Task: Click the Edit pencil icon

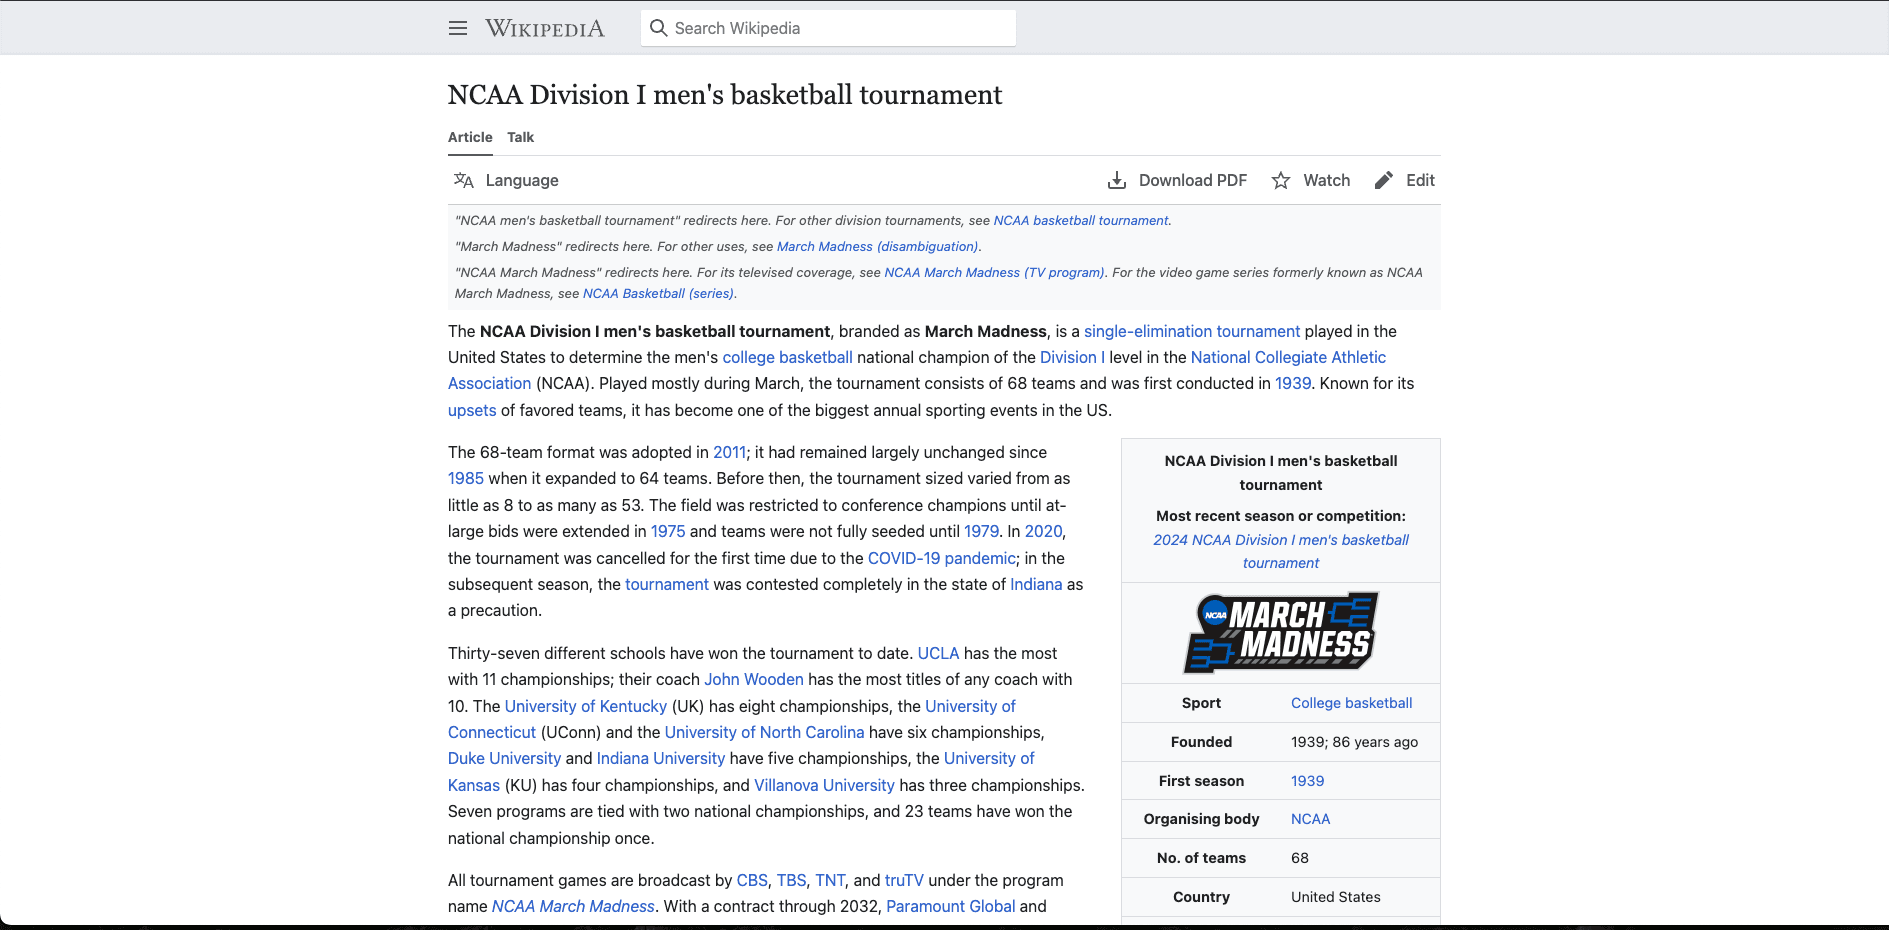Action: [1384, 180]
